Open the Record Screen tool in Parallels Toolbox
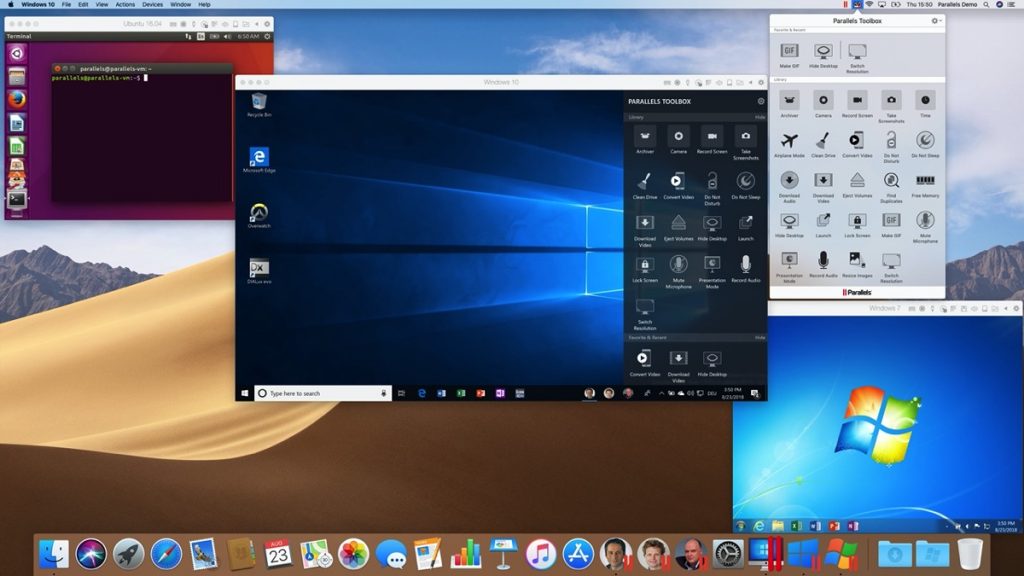Image resolution: width=1024 pixels, height=576 pixels. 858,101
